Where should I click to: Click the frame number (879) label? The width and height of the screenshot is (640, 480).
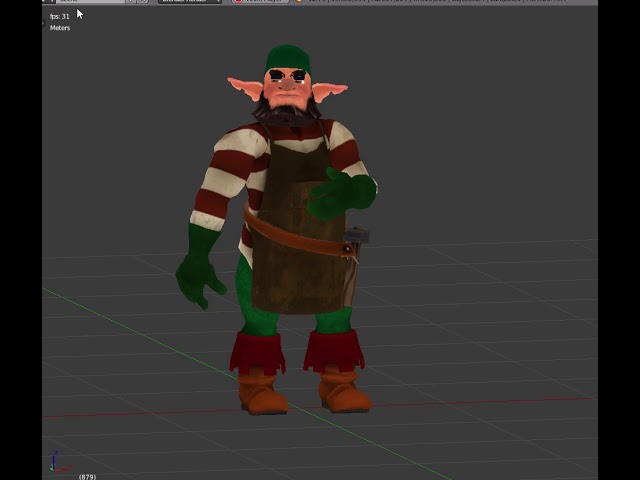tap(87, 476)
